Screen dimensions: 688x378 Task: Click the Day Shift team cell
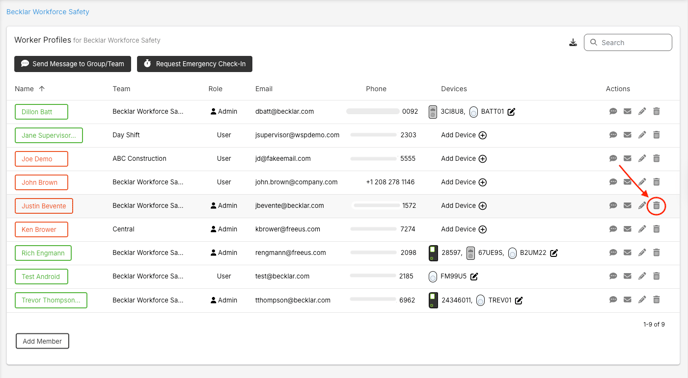[126, 135]
